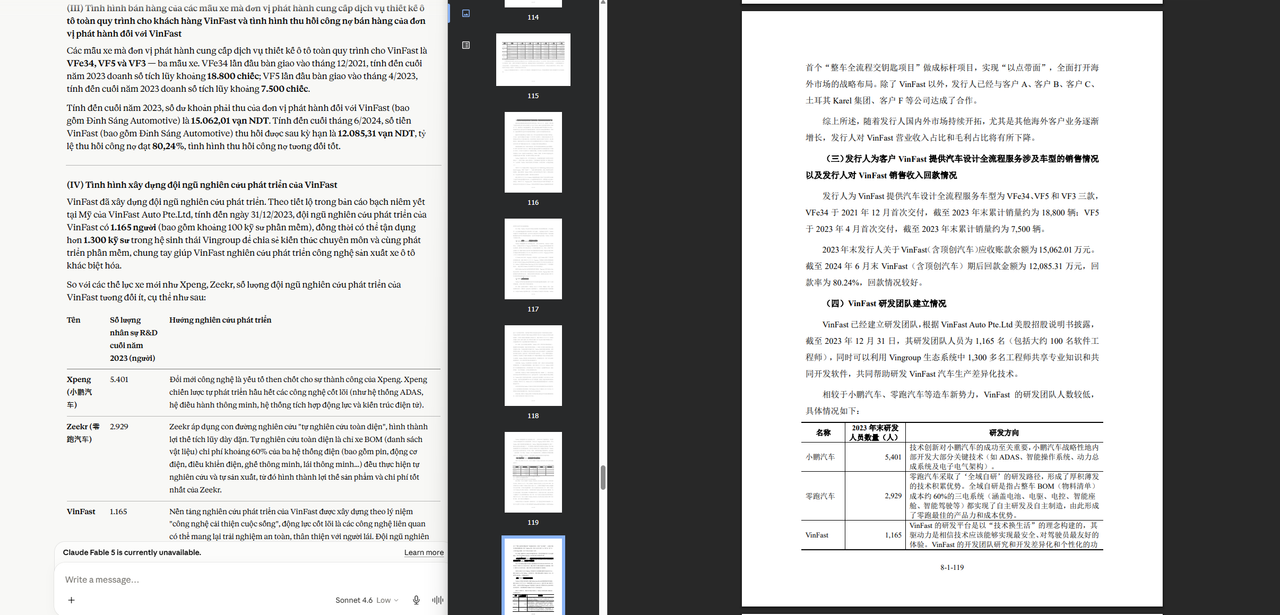Screen dimensions: 1280x615
Task: Click the value 5.401 in chat table
Action: click(119, 379)
